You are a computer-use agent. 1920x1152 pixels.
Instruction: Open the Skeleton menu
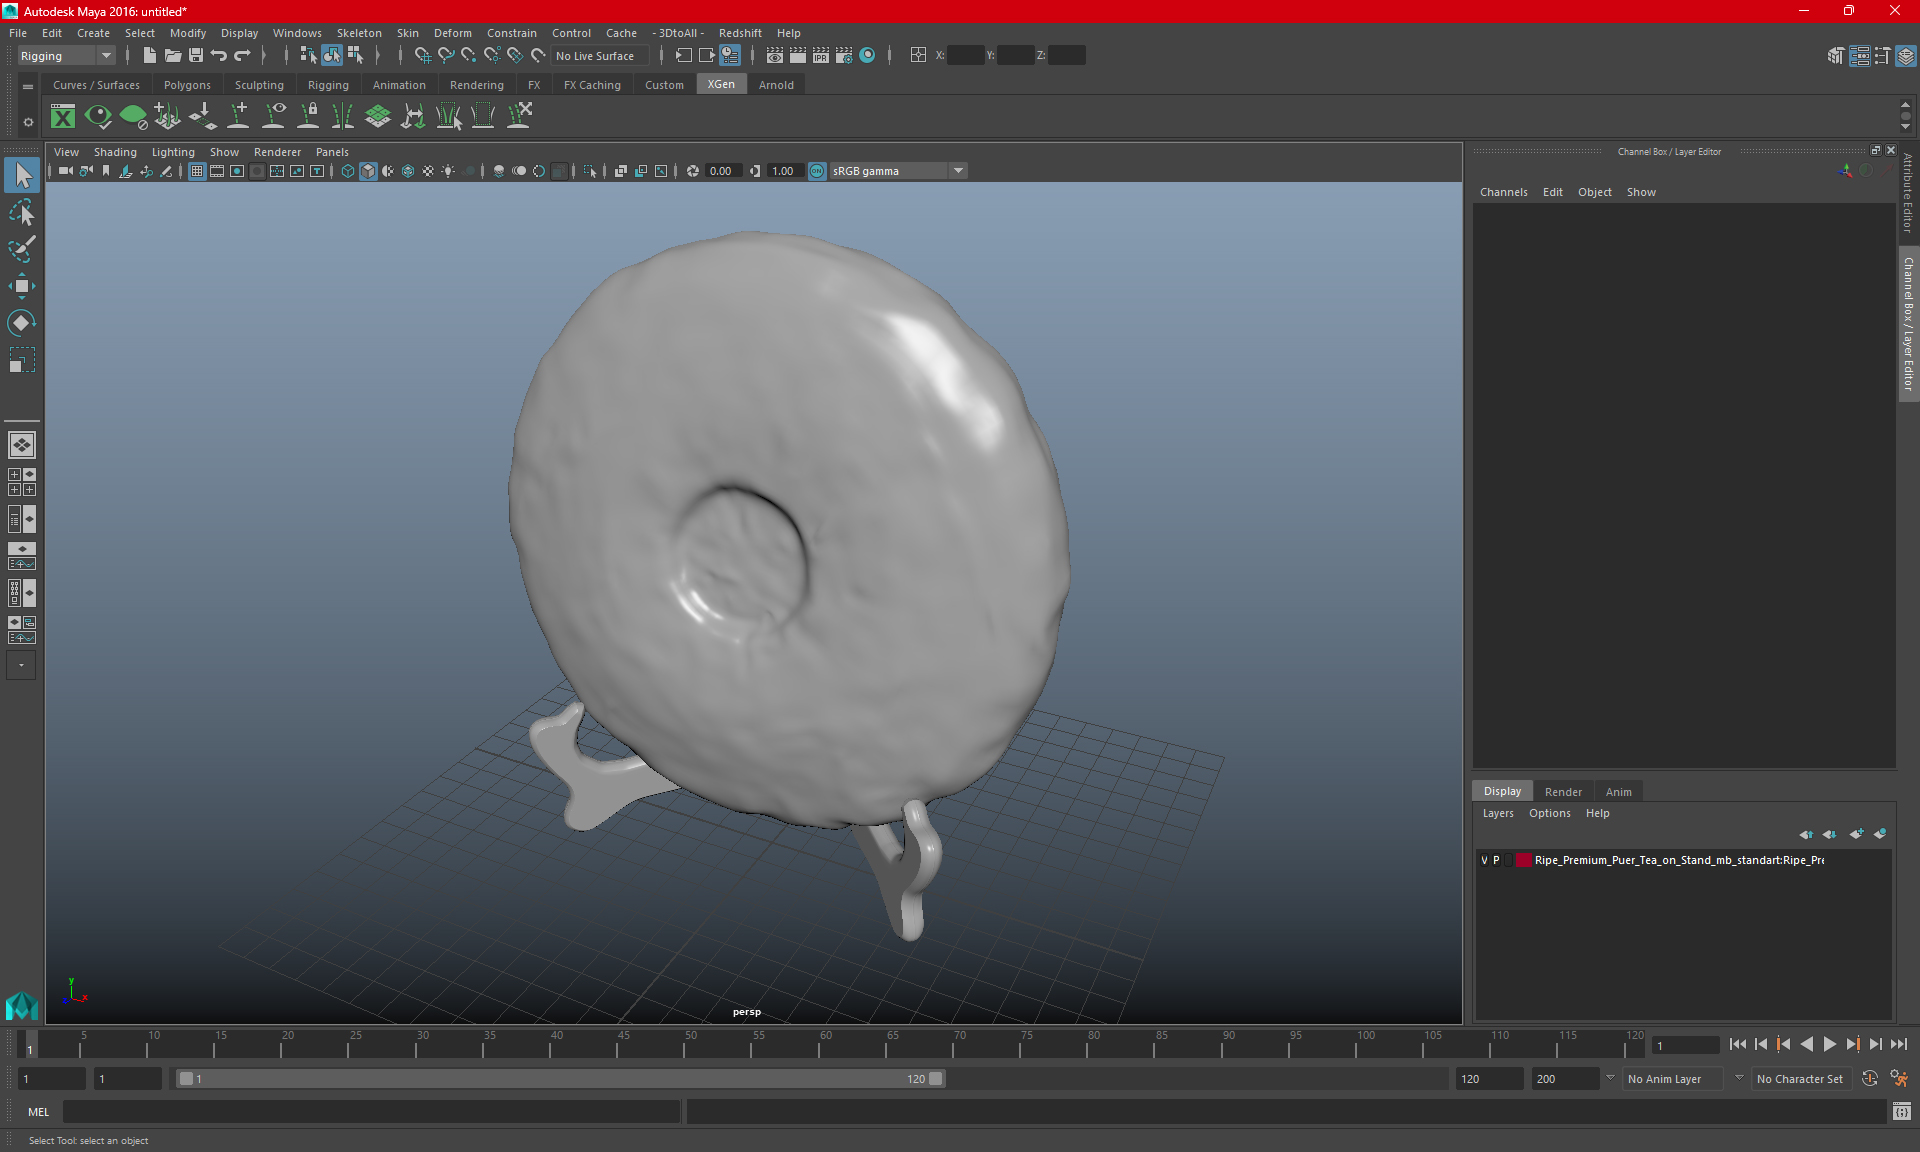pyautogui.click(x=359, y=33)
